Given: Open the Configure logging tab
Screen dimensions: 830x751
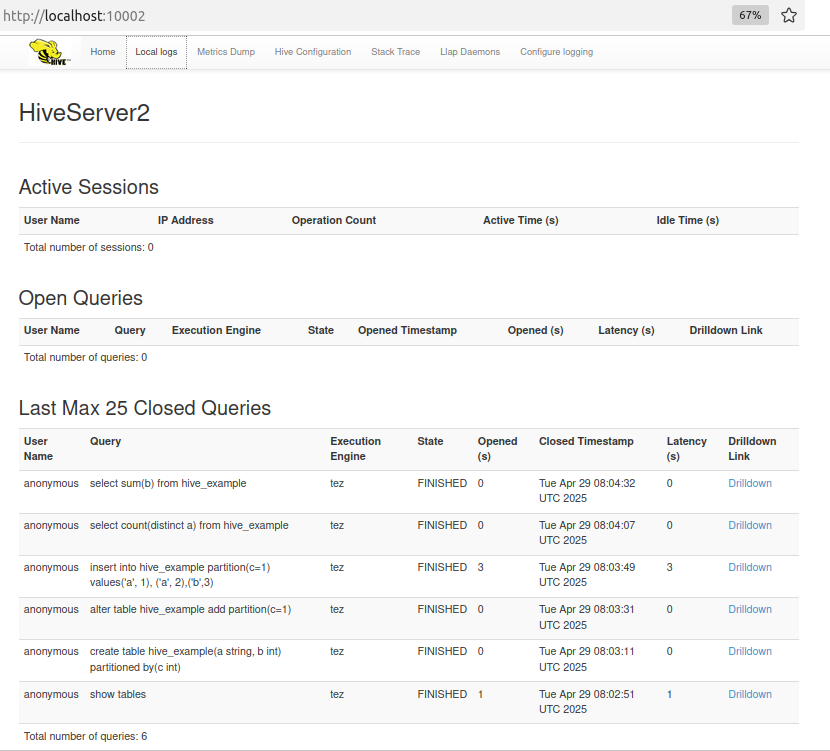Looking at the screenshot, I should 556,52.
